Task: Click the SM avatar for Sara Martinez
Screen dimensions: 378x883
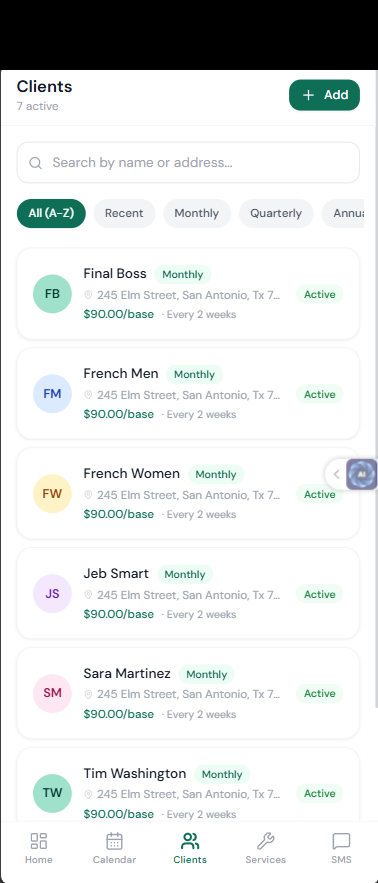Action: pyautogui.click(x=52, y=693)
